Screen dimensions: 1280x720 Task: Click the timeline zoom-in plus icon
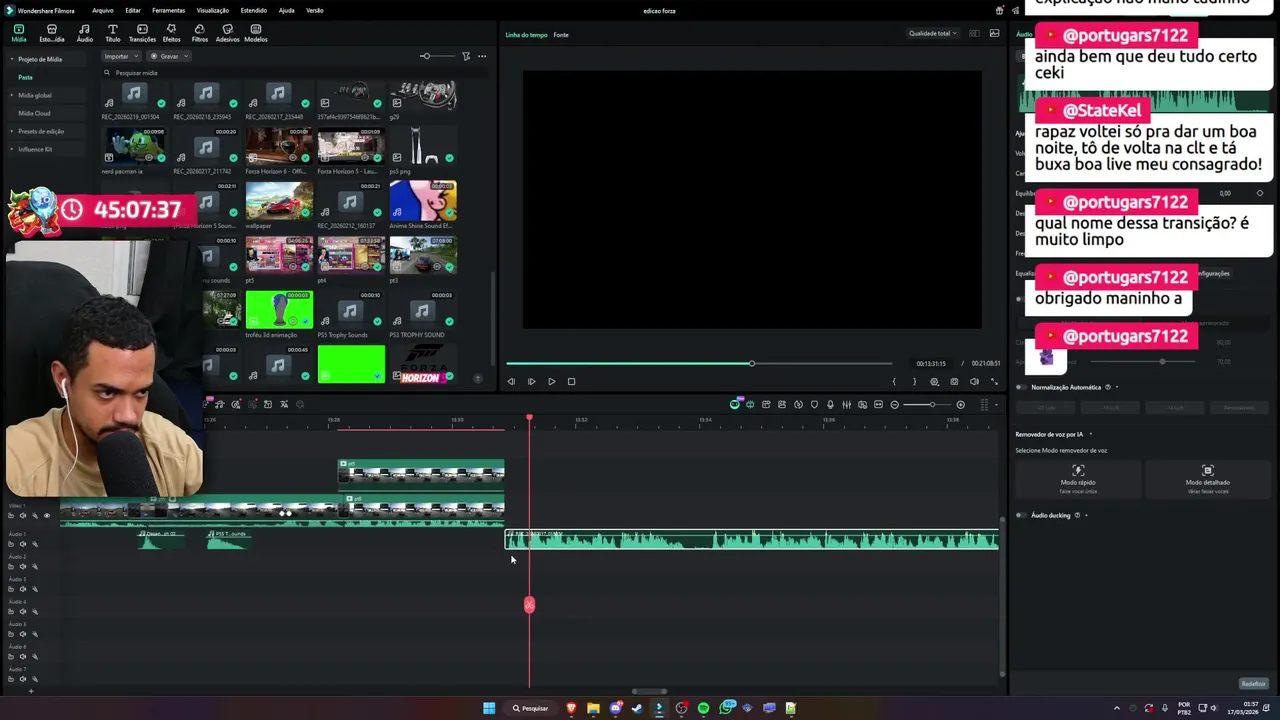[960, 404]
